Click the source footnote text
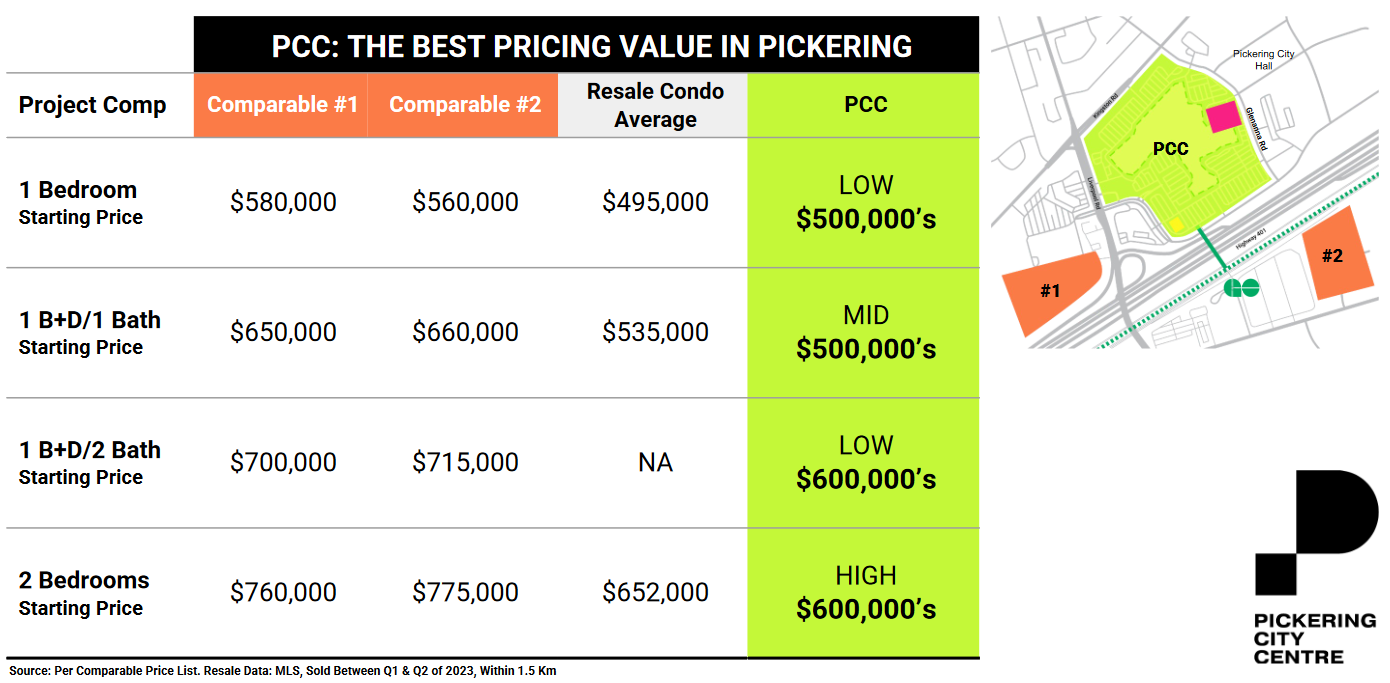The height and width of the screenshot is (683, 1390). (282, 671)
